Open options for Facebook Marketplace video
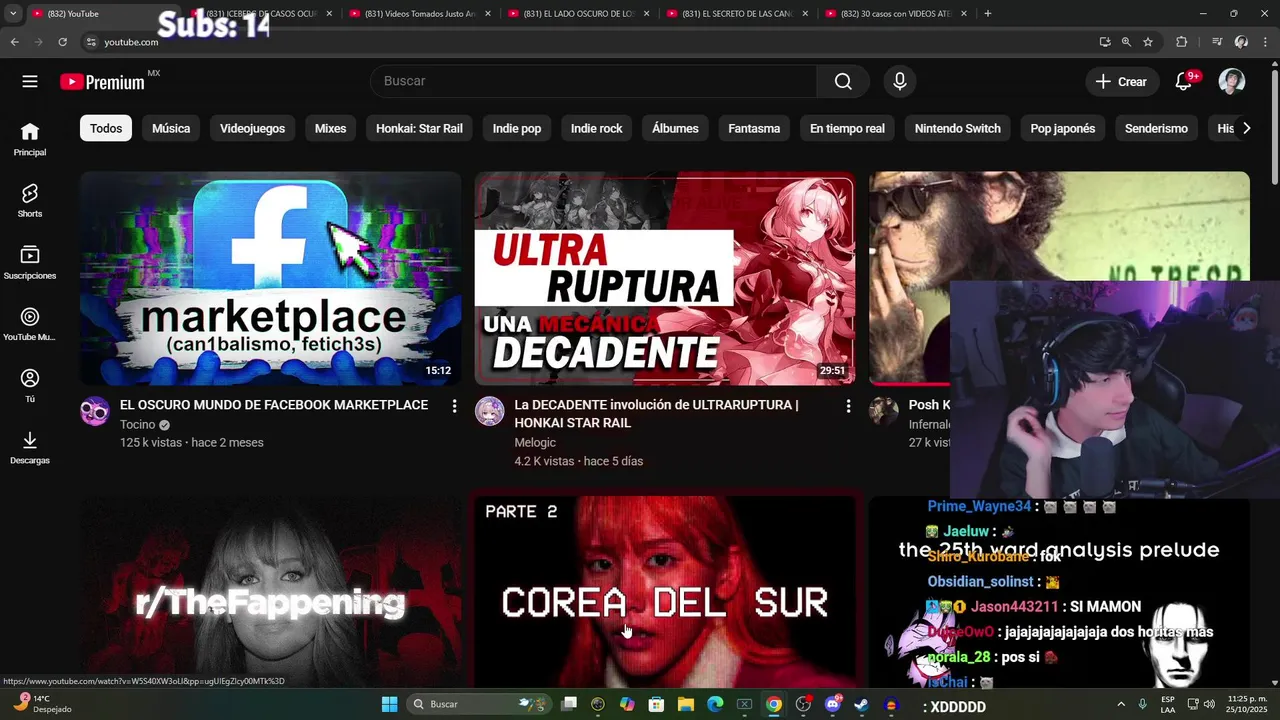Image resolution: width=1280 pixels, height=720 pixels. [454, 406]
